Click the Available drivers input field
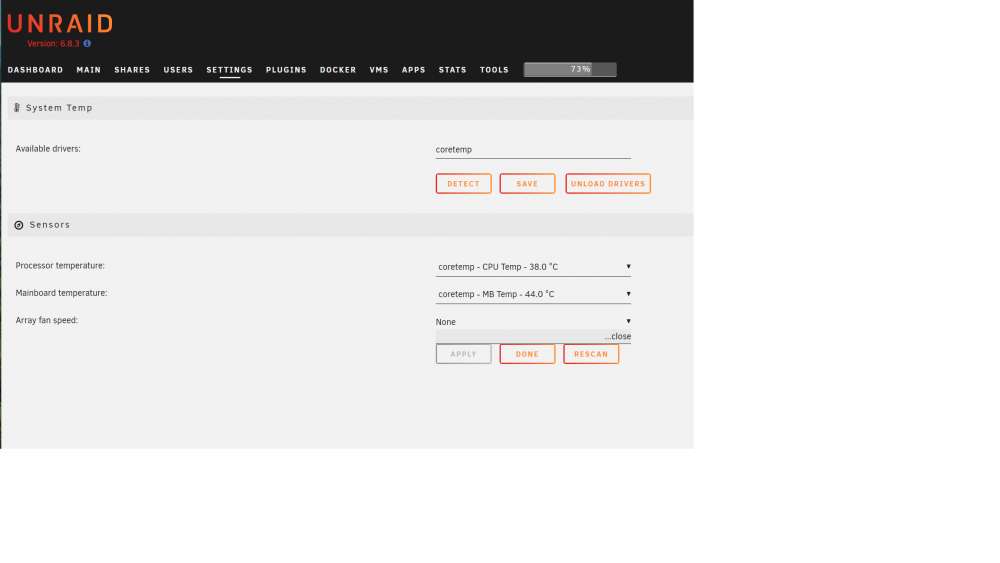 coord(533,150)
